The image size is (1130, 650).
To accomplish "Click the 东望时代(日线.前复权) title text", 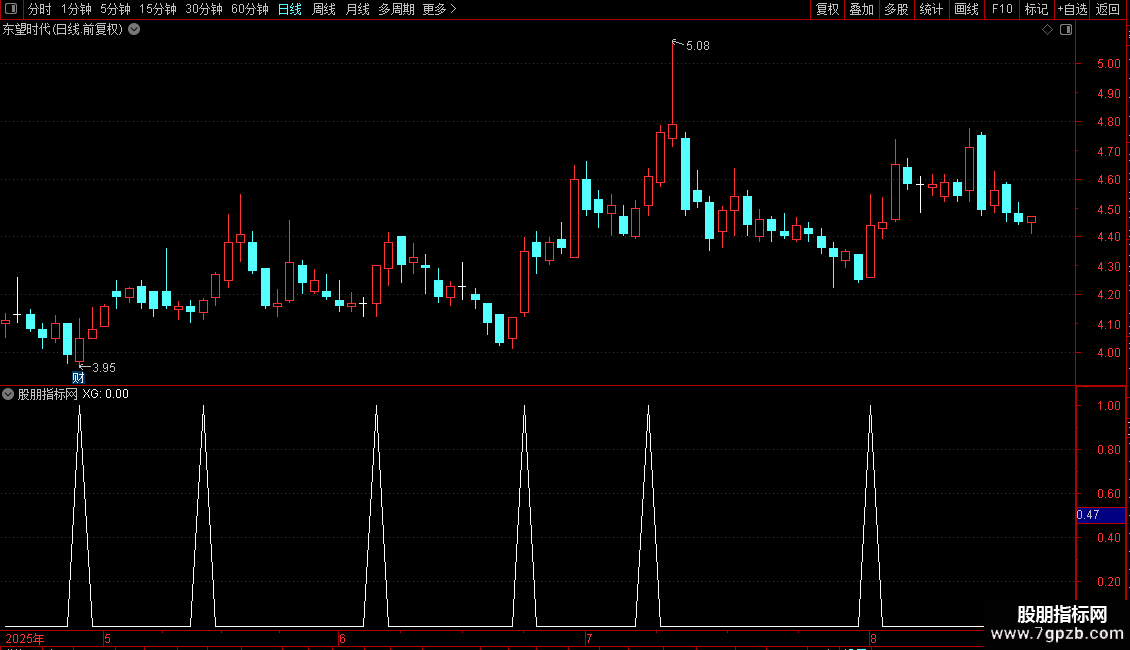I will pyautogui.click(x=63, y=30).
